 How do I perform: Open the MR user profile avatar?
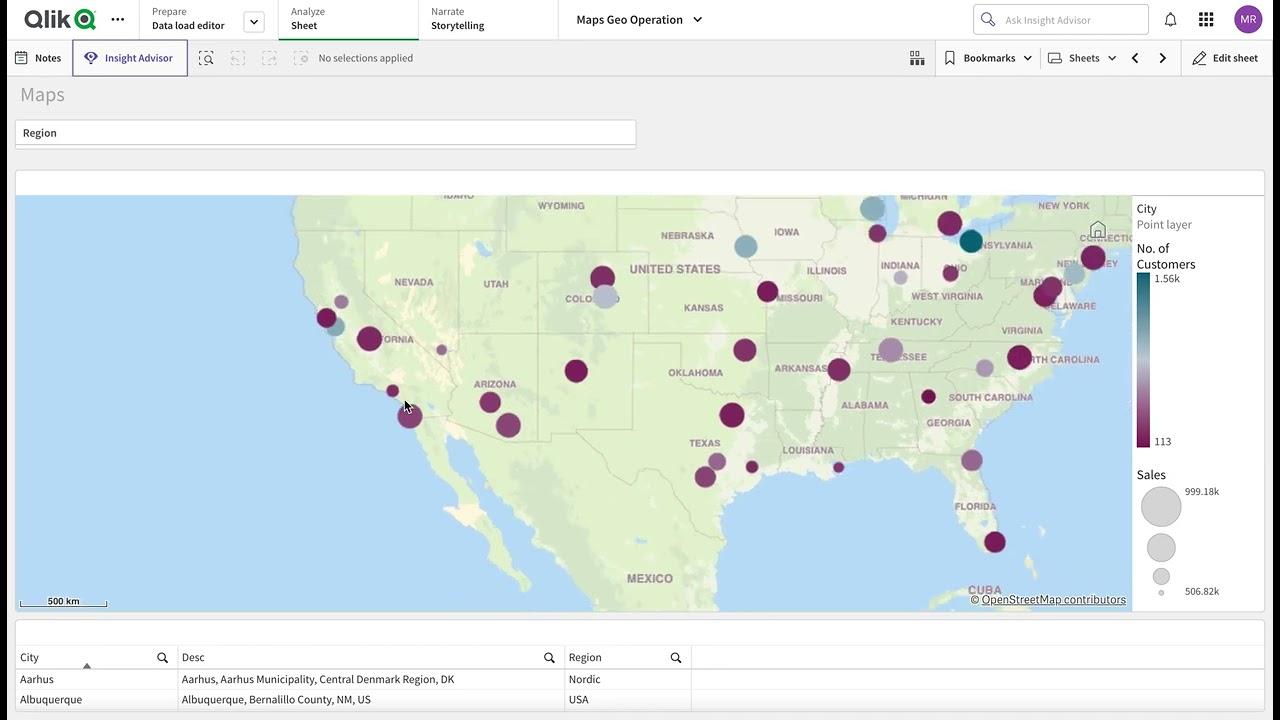1248,19
